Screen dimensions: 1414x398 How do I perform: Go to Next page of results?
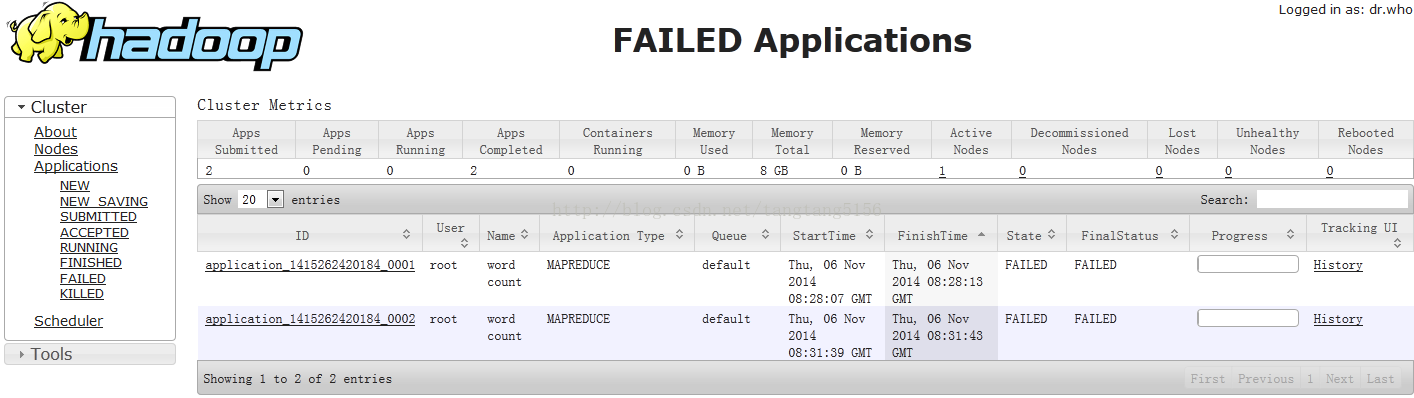[1340, 379]
